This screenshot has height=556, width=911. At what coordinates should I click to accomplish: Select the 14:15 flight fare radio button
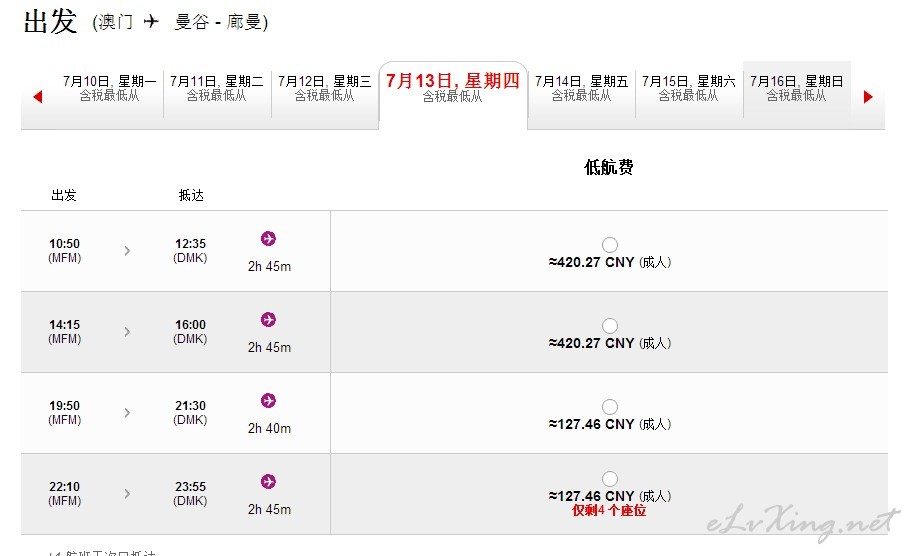coord(609,325)
